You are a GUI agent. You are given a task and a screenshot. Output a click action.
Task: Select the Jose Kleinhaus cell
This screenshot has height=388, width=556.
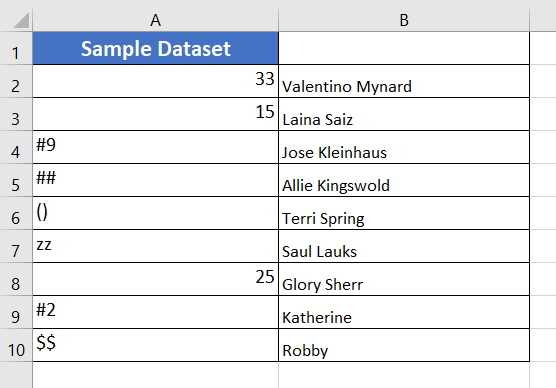[404, 147]
